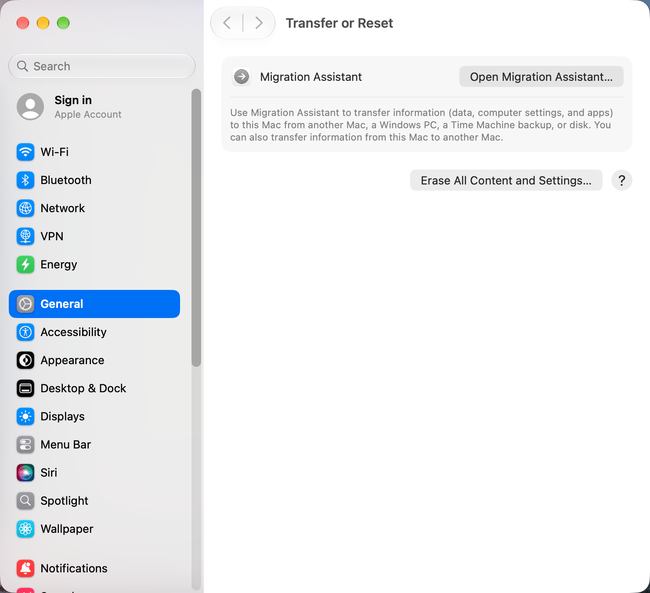Viewport: 650px width, 593px height.
Task: Click the Menu Bar icon
Action: [x=25, y=445]
